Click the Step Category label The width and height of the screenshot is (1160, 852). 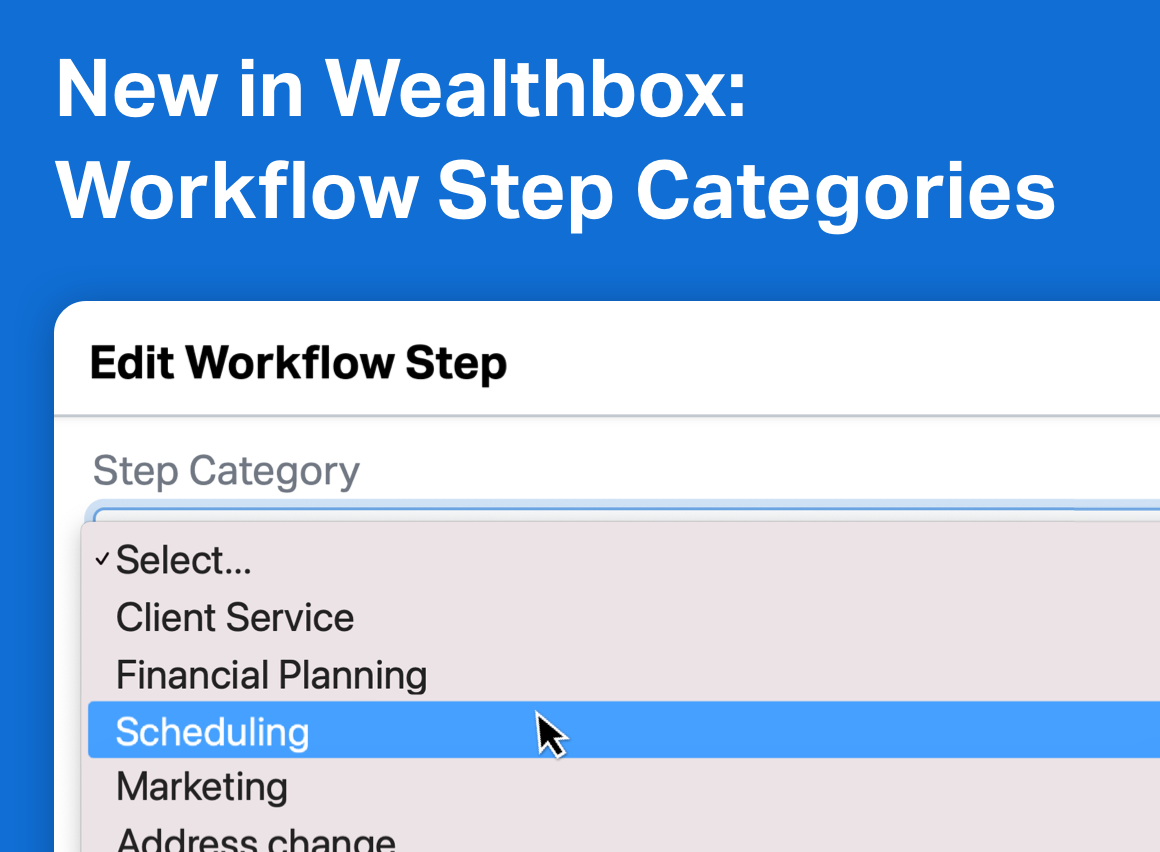coord(226,471)
